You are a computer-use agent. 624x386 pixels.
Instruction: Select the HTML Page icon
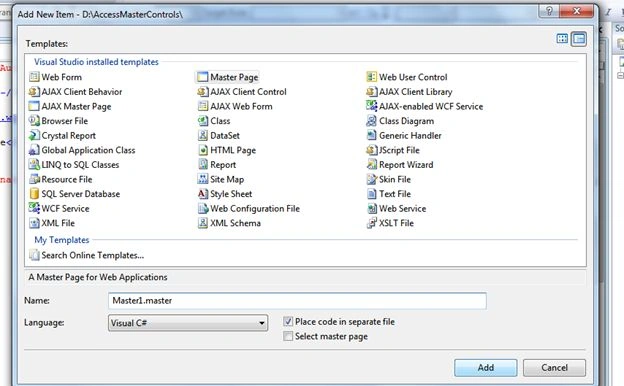point(203,150)
